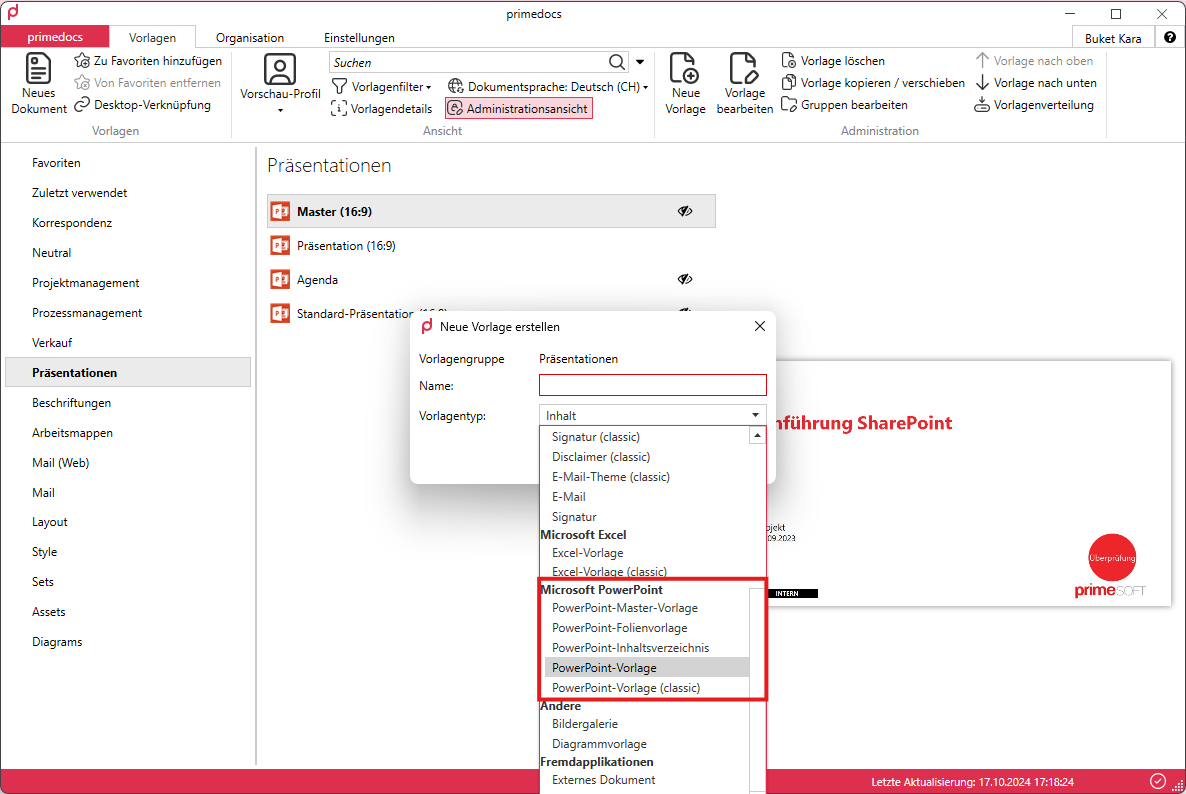Open the Vorlagenfilter dropdown

[382, 86]
